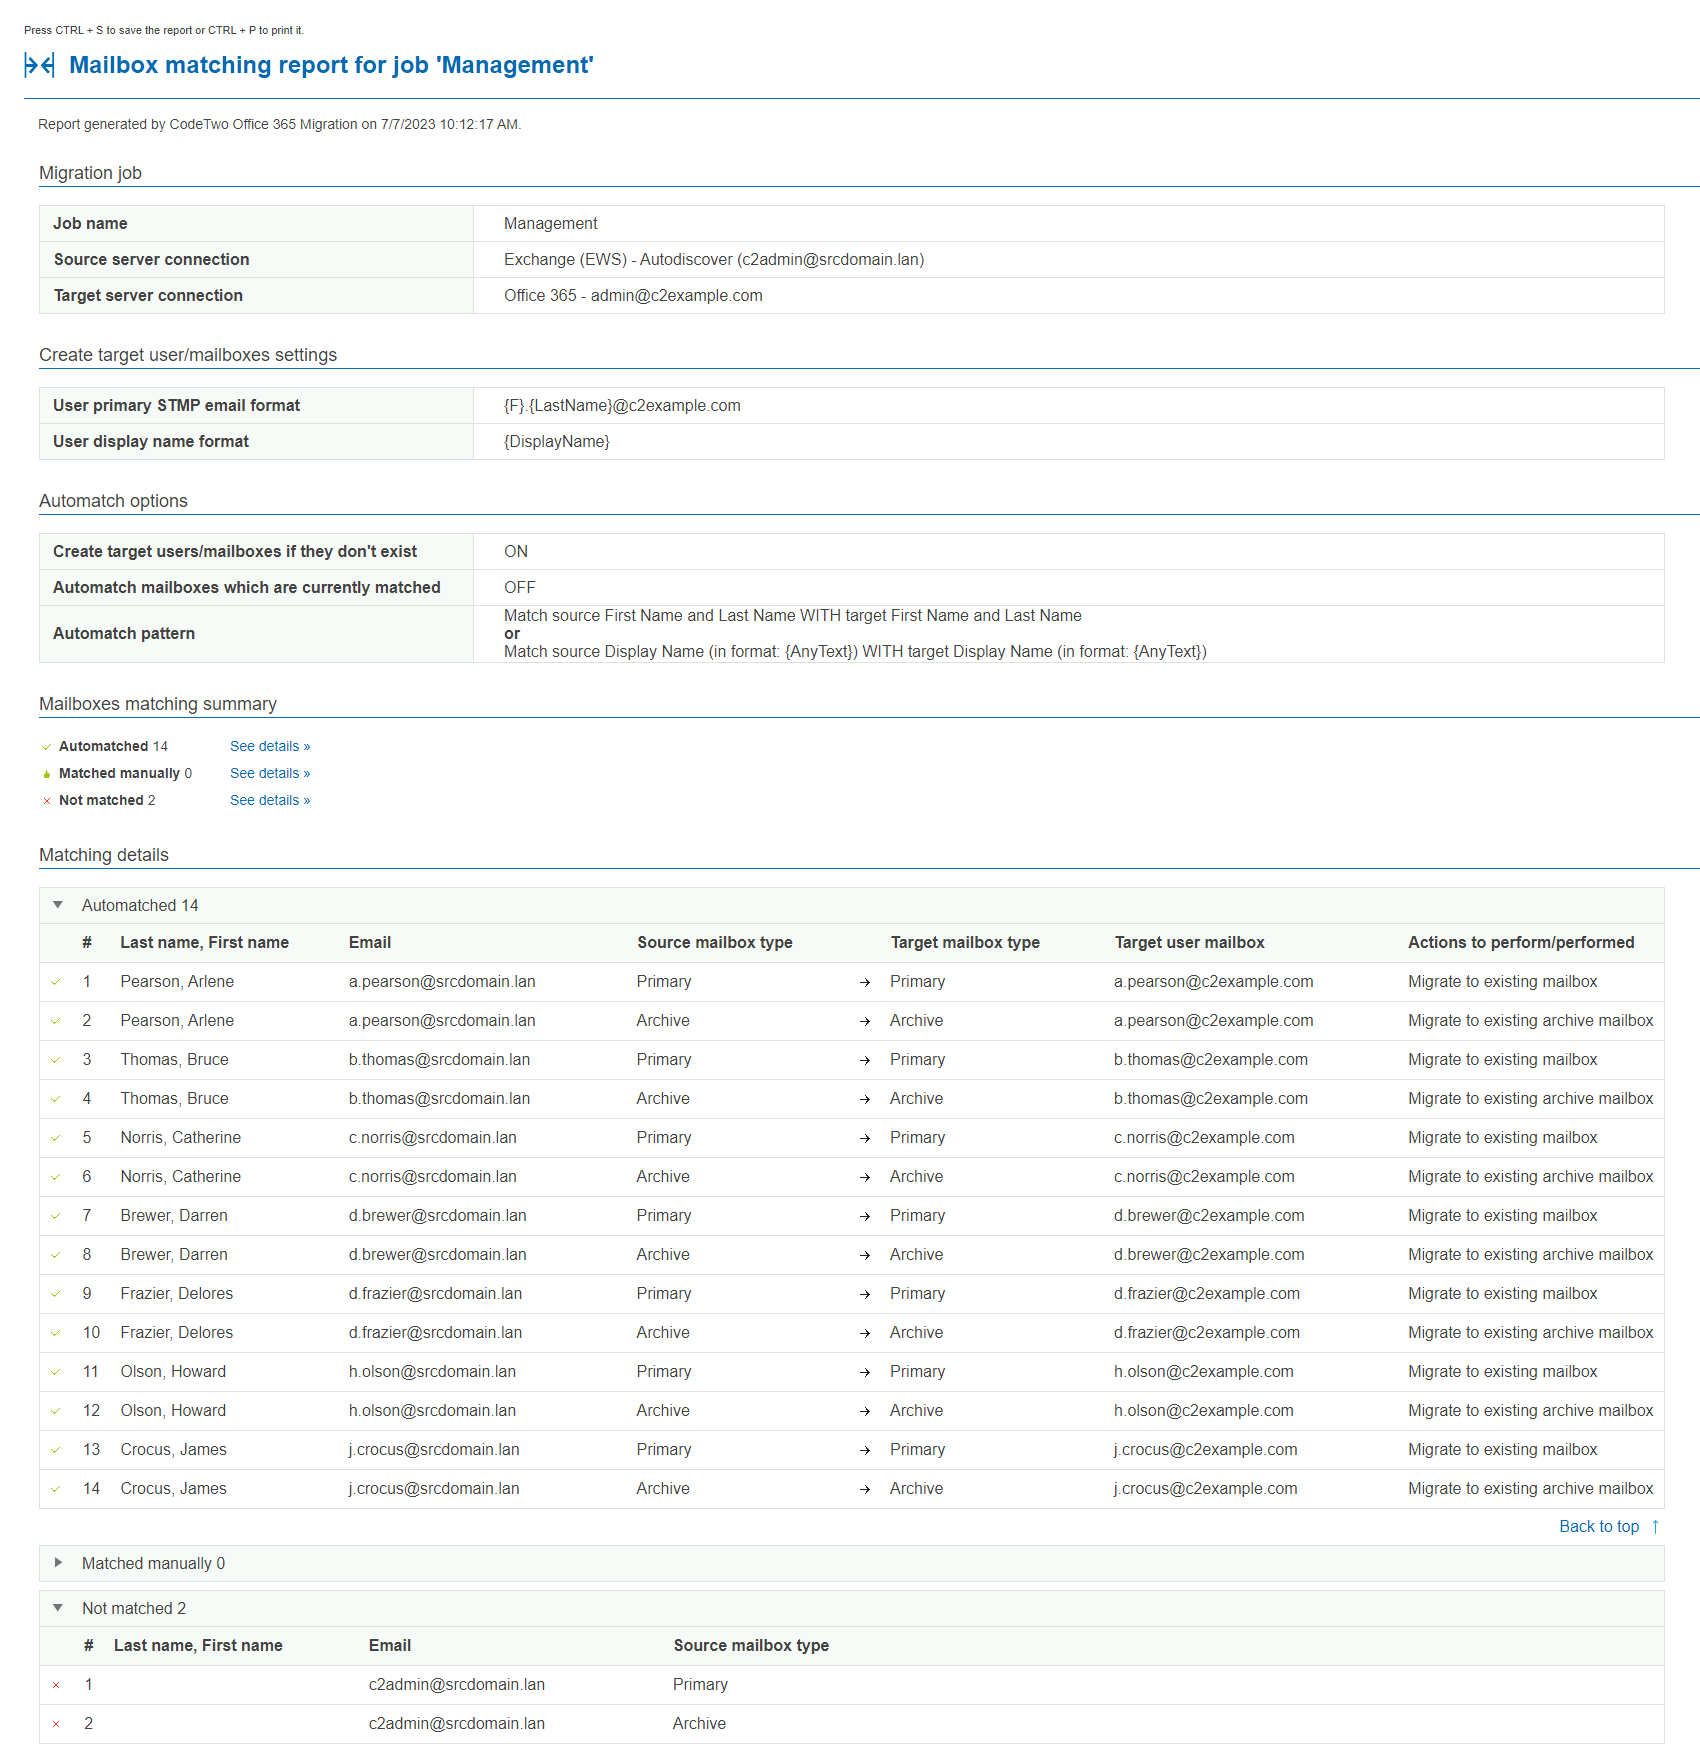The width and height of the screenshot is (1700, 1750).
Task: Click Migrate to existing archive mailbox in row 12
Action: click(x=1530, y=1411)
